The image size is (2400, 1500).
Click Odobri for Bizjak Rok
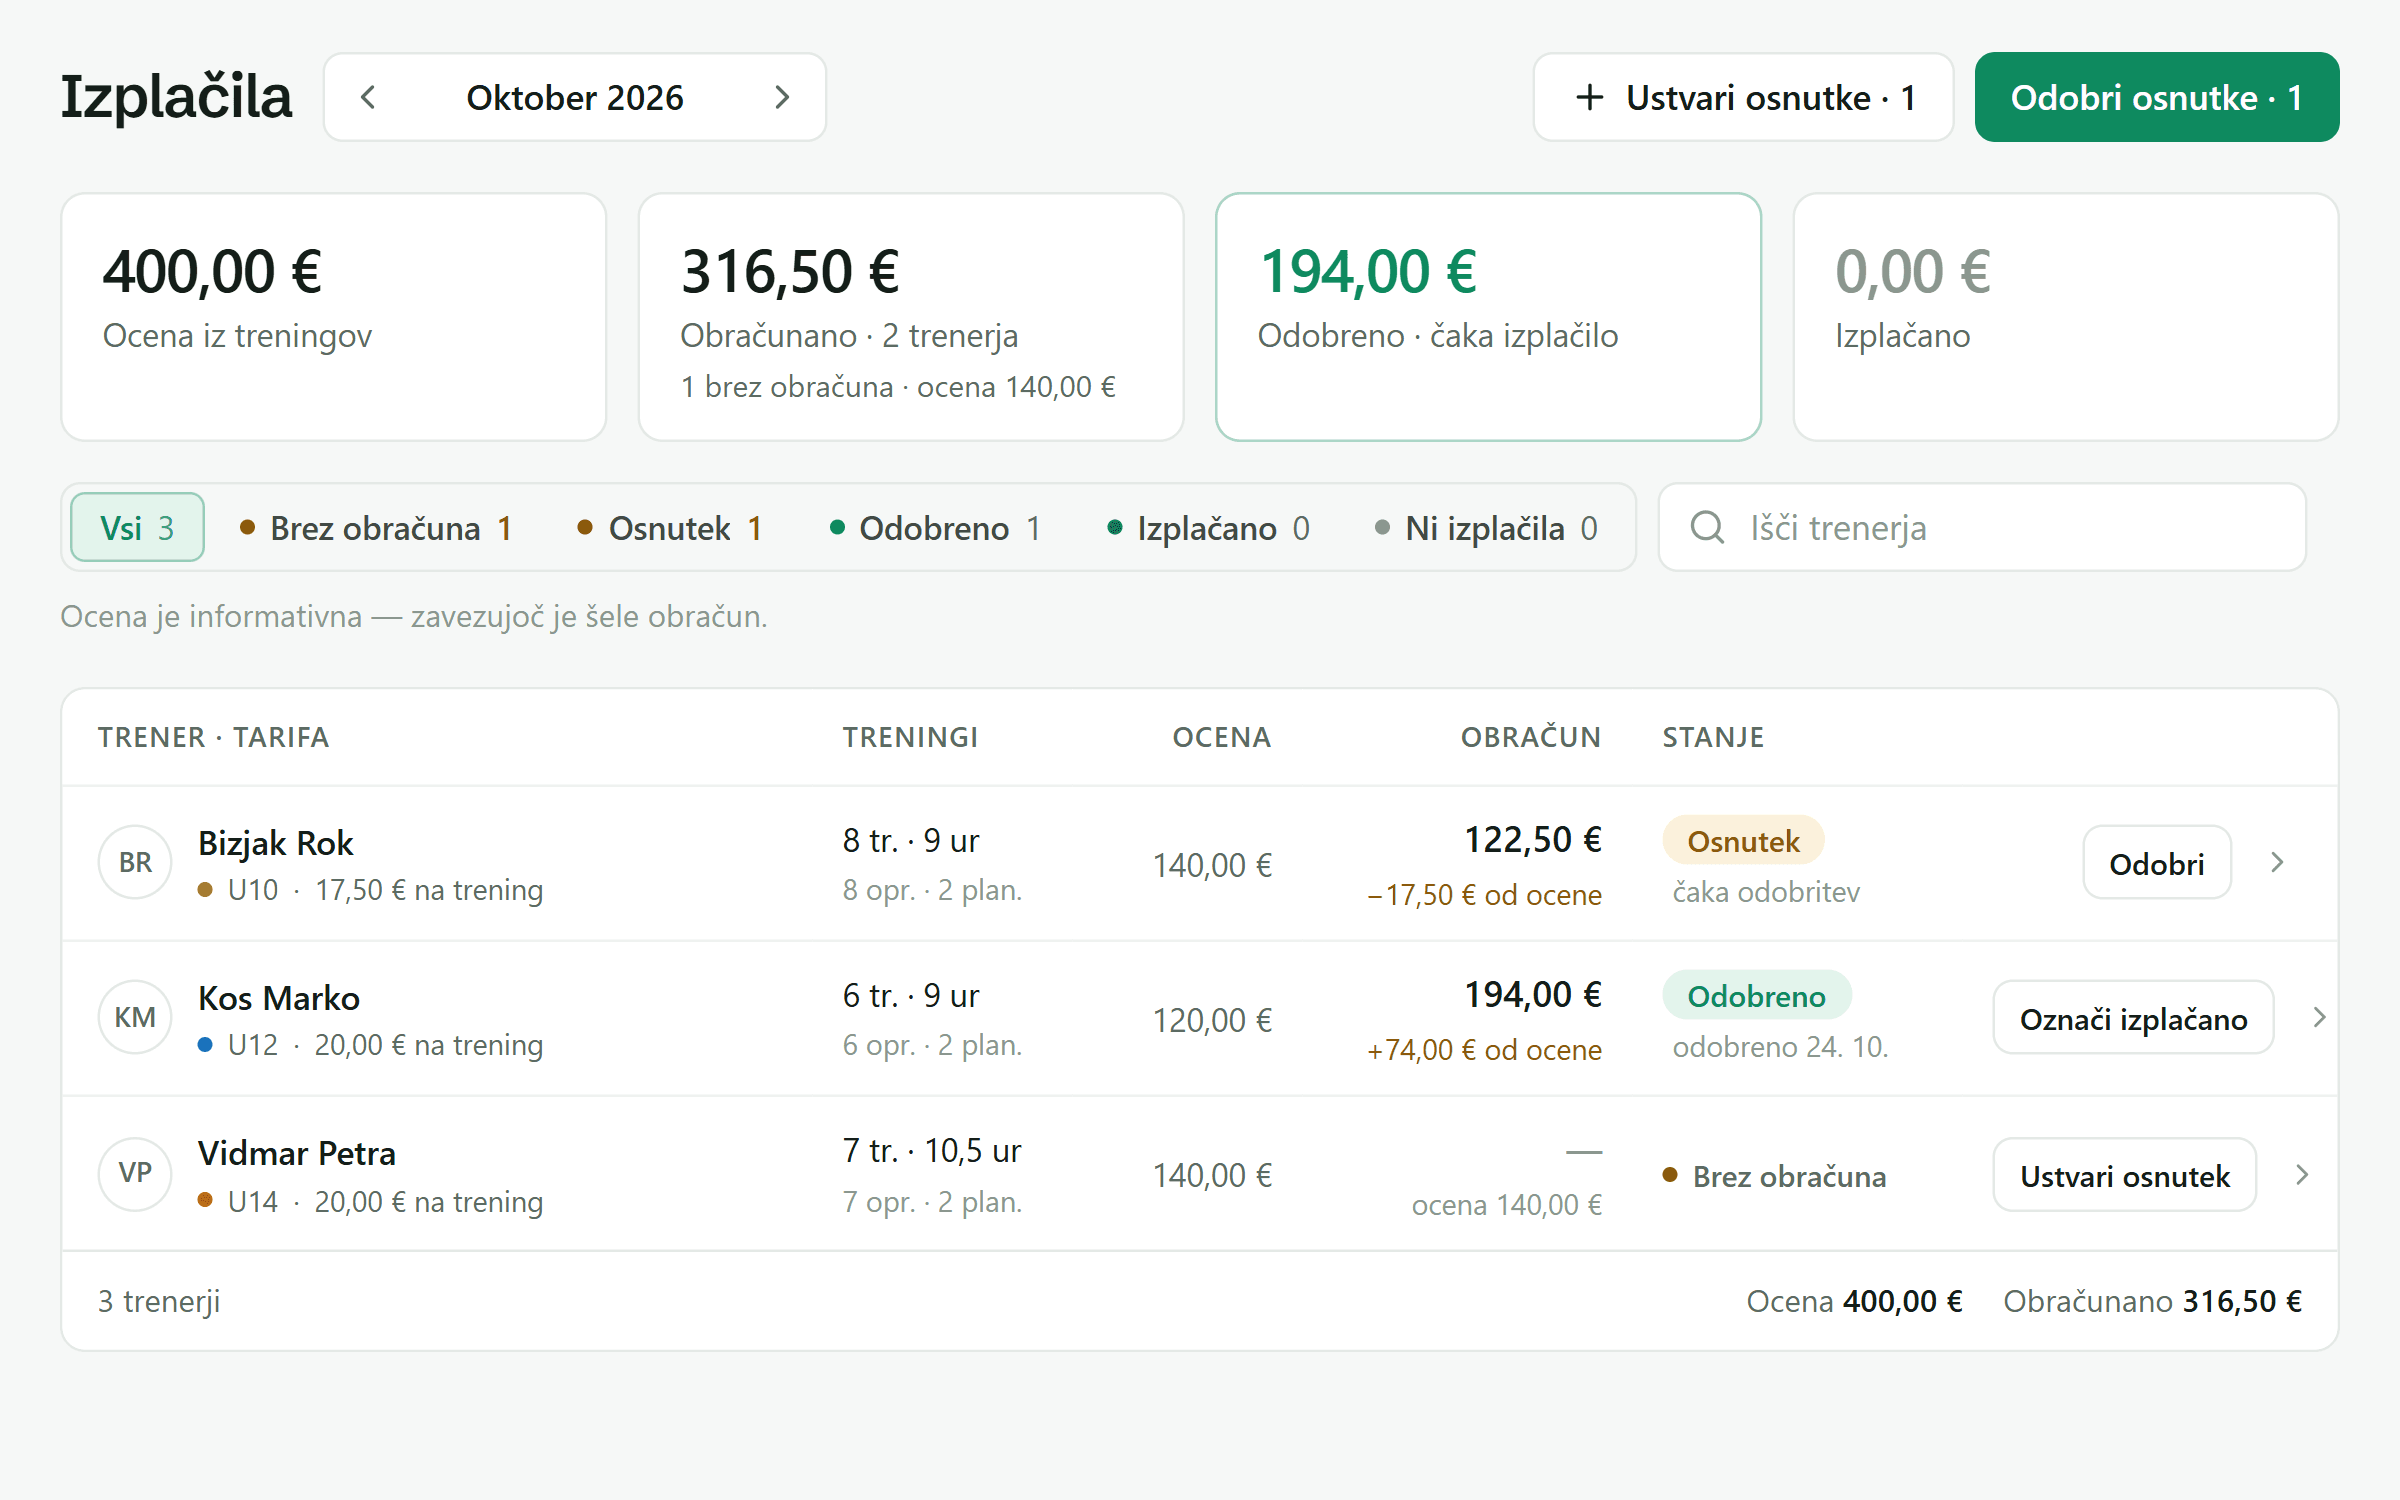(2157, 863)
